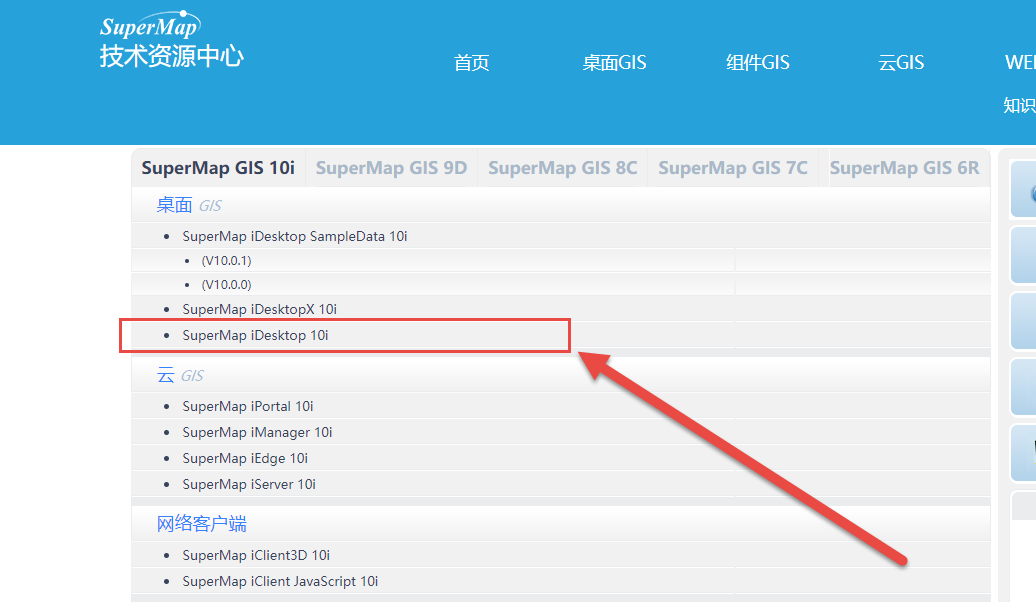Open SuperMap iClient JavaScript 10i

[x=280, y=582]
